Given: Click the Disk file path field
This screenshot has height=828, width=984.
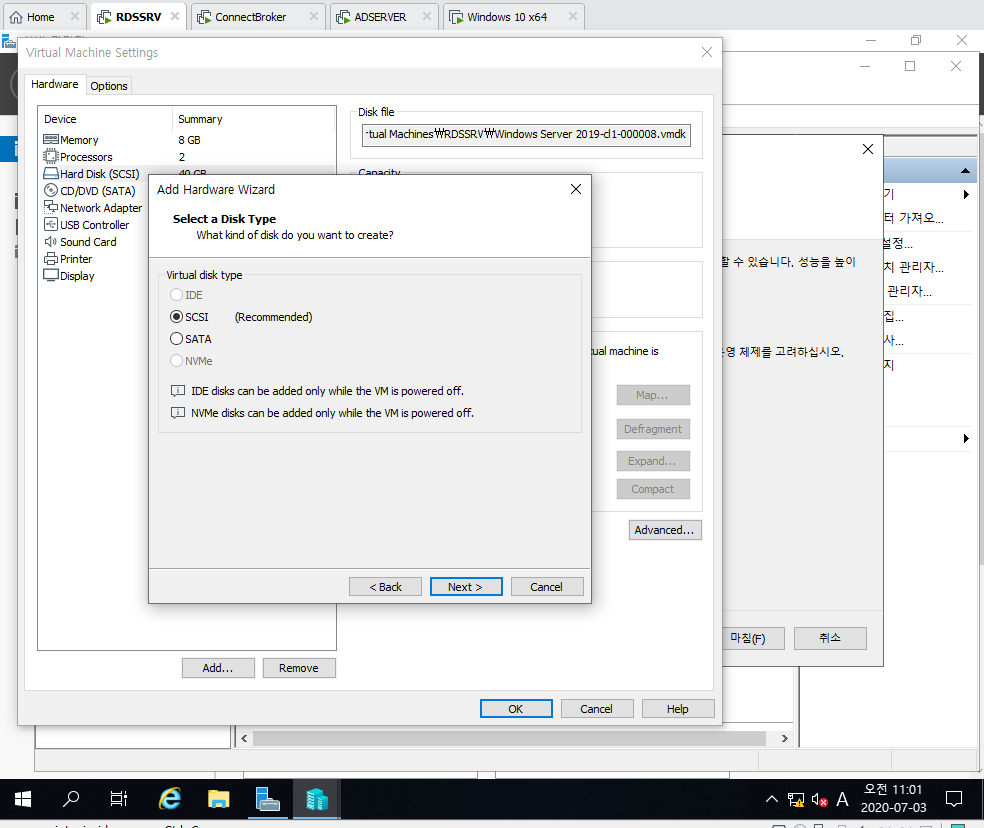Looking at the screenshot, I should 526,134.
